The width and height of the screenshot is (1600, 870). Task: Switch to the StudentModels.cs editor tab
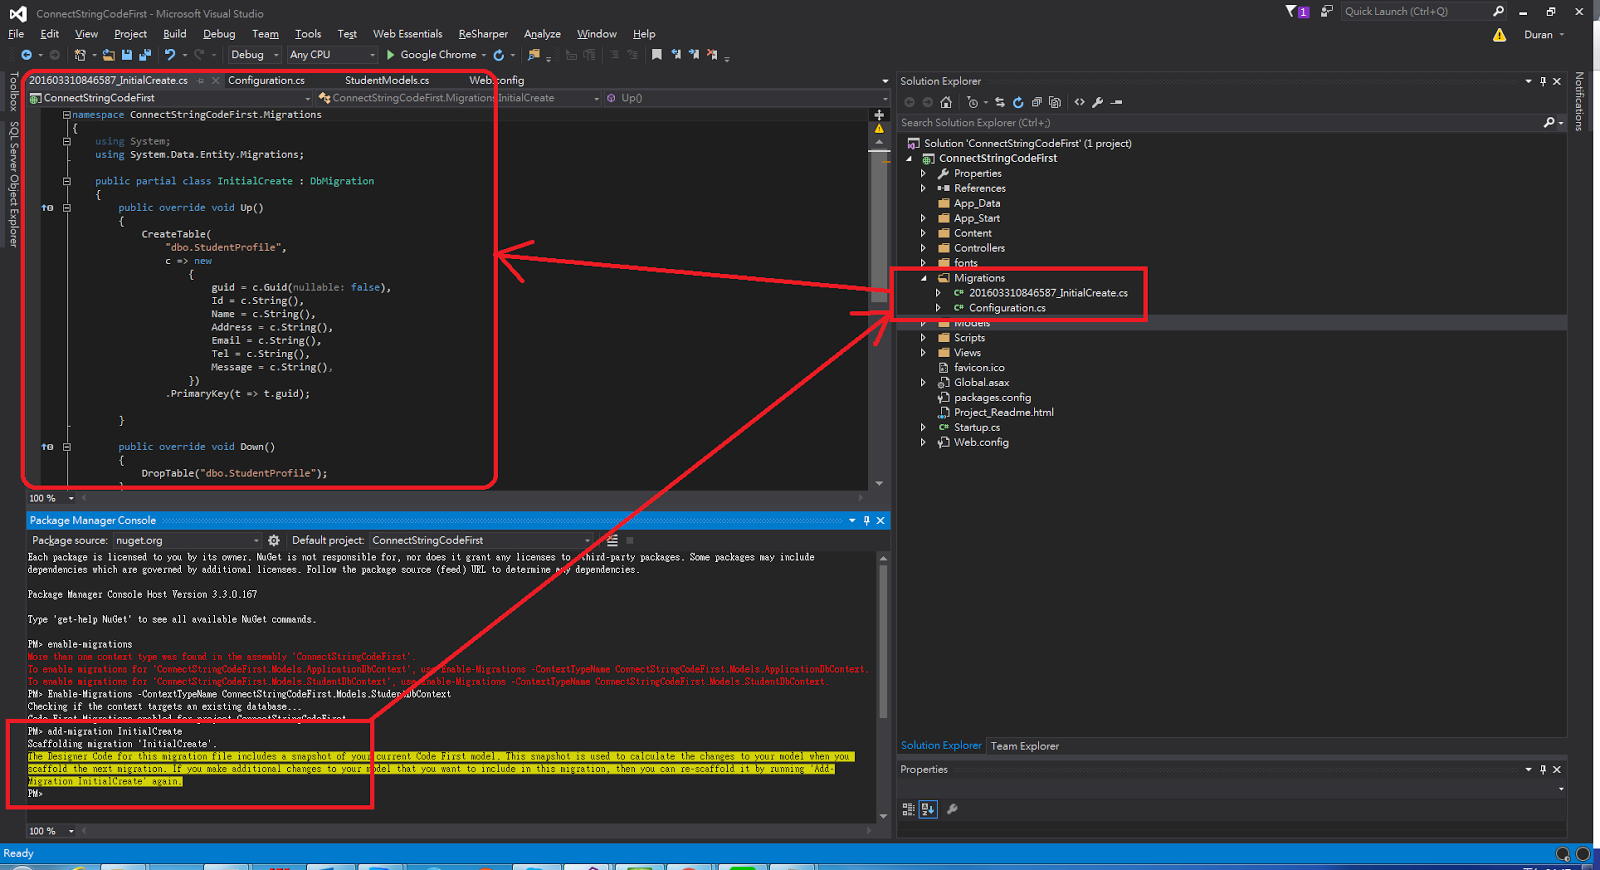tap(387, 81)
